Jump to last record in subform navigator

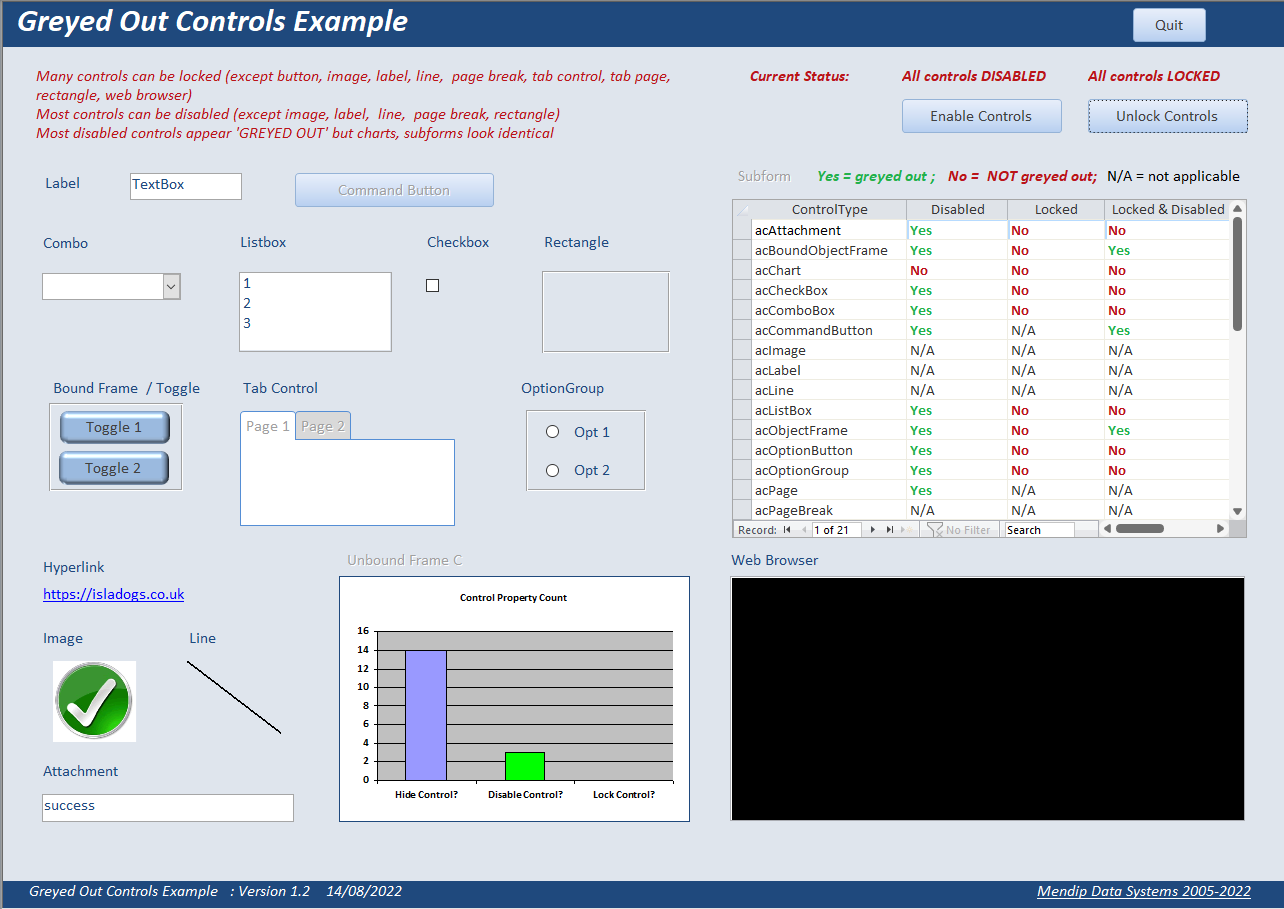pyautogui.click(x=890, y=530)
